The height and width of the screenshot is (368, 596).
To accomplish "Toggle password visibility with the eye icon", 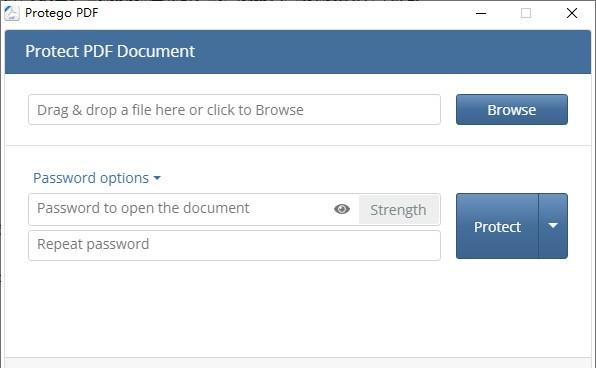I will point(342,209).
